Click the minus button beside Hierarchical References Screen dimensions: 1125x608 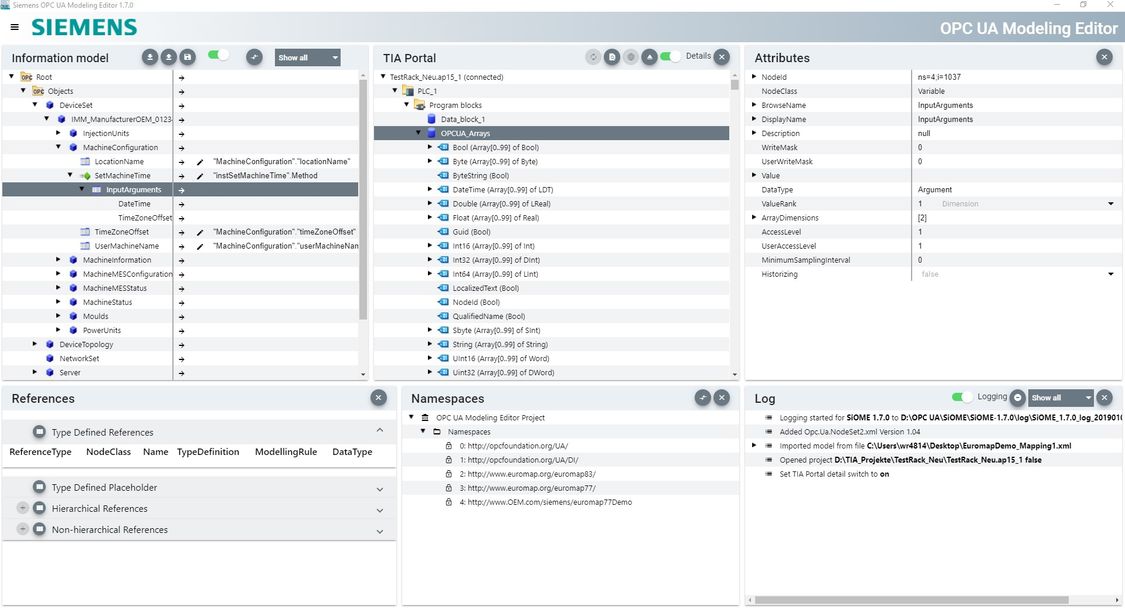pos(23,508)
